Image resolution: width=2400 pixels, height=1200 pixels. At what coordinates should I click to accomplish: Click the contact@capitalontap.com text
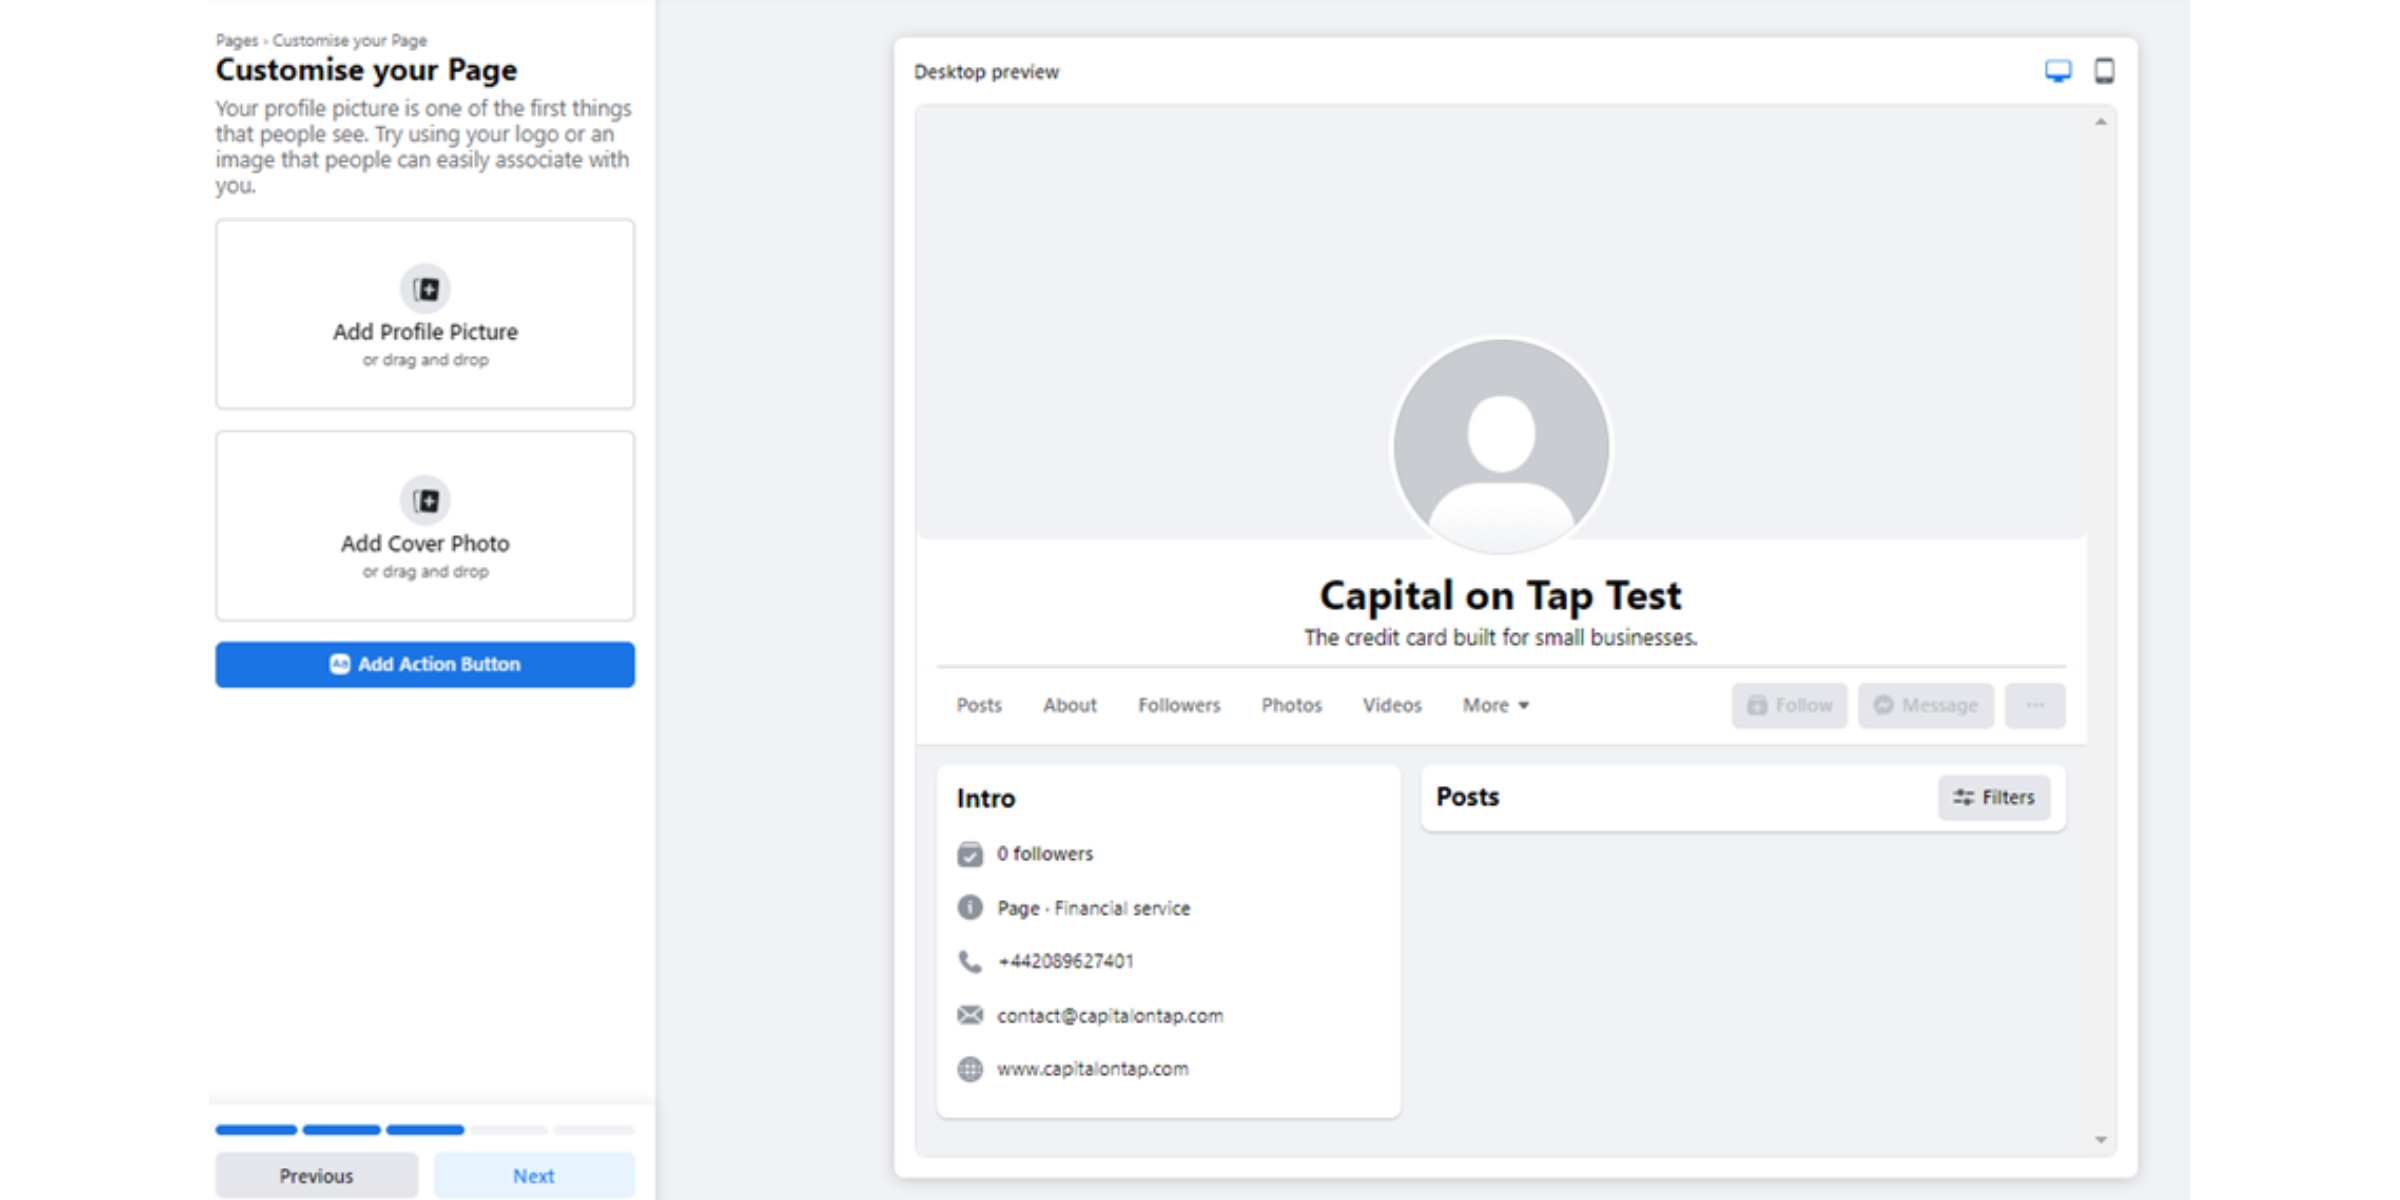(x=1110, y=1016)
